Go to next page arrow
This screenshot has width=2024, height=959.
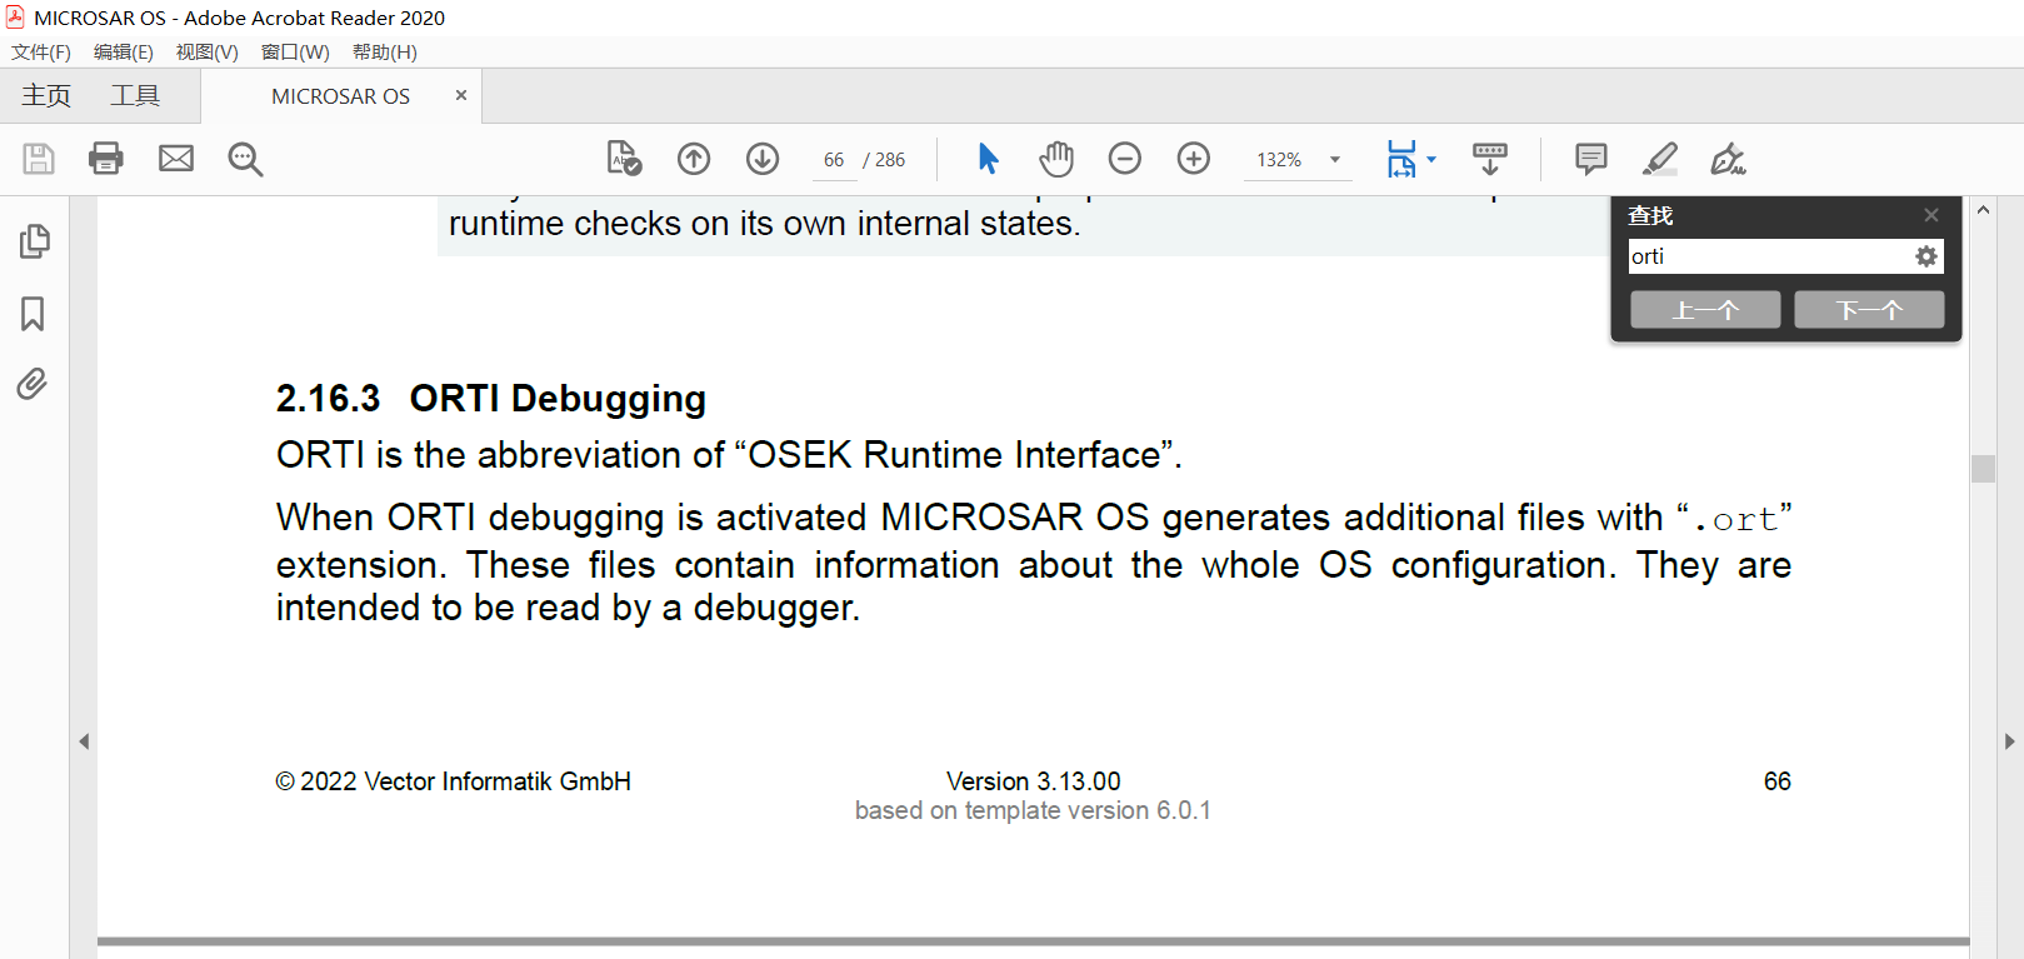762,159
